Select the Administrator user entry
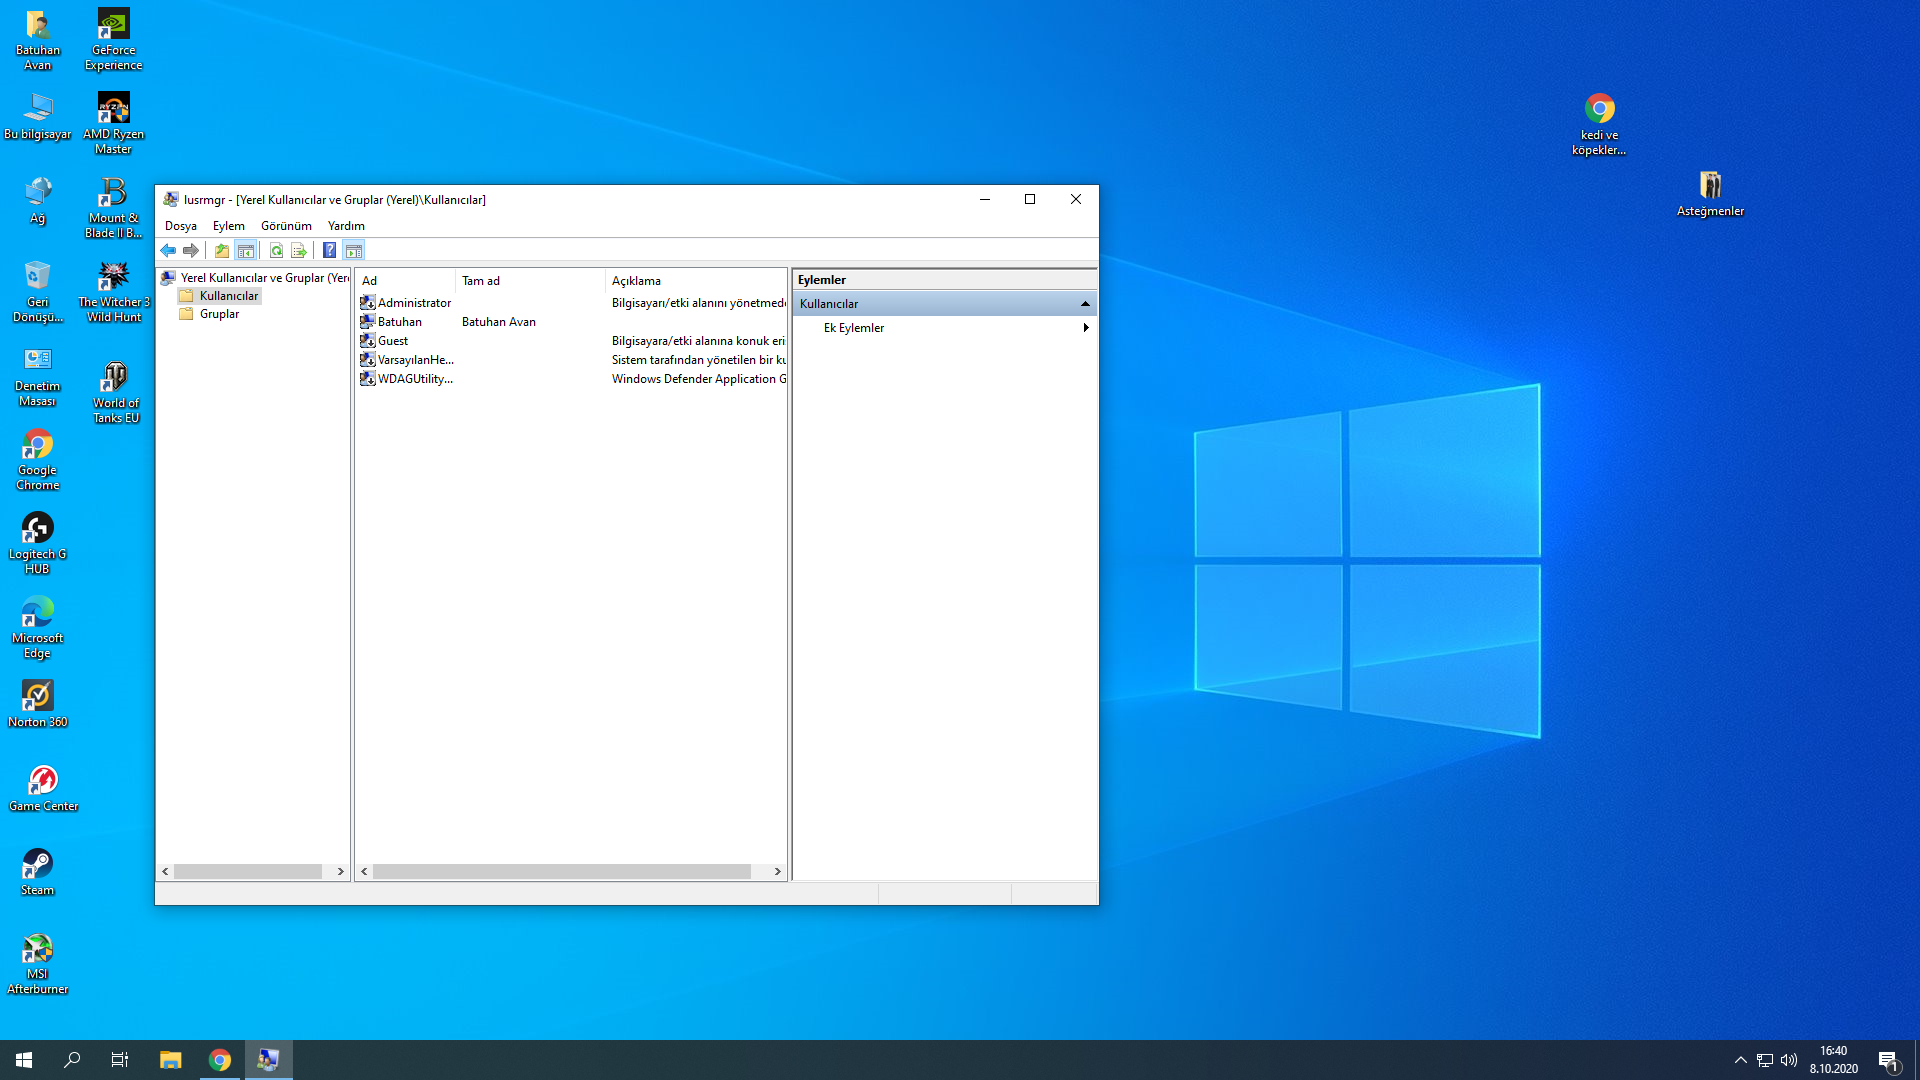Image resolution: width=1920 pixels, height=1080 pixels. (x=413, y=303)
